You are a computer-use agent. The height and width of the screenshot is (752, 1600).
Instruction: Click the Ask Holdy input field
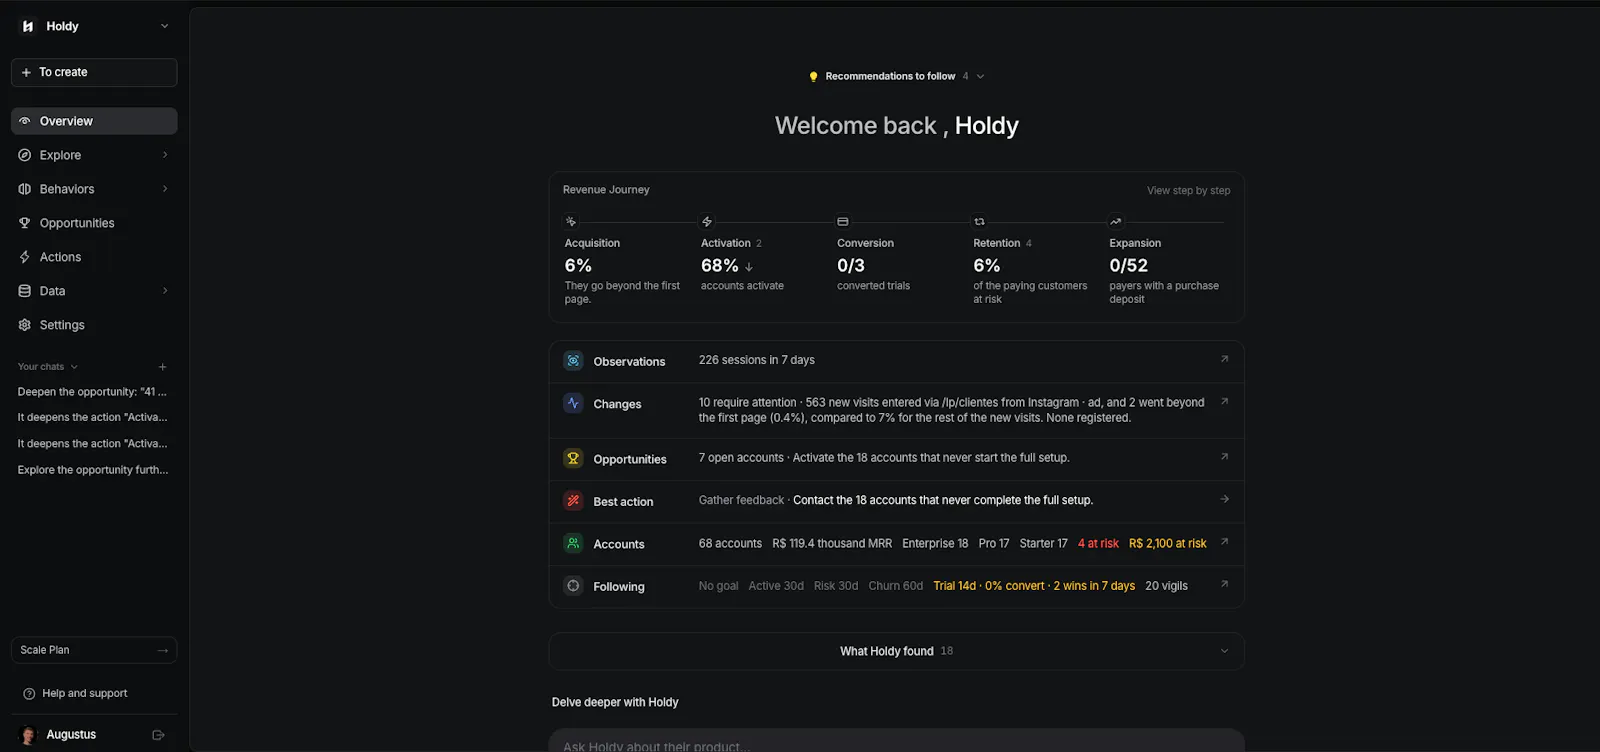coord(896,742)
